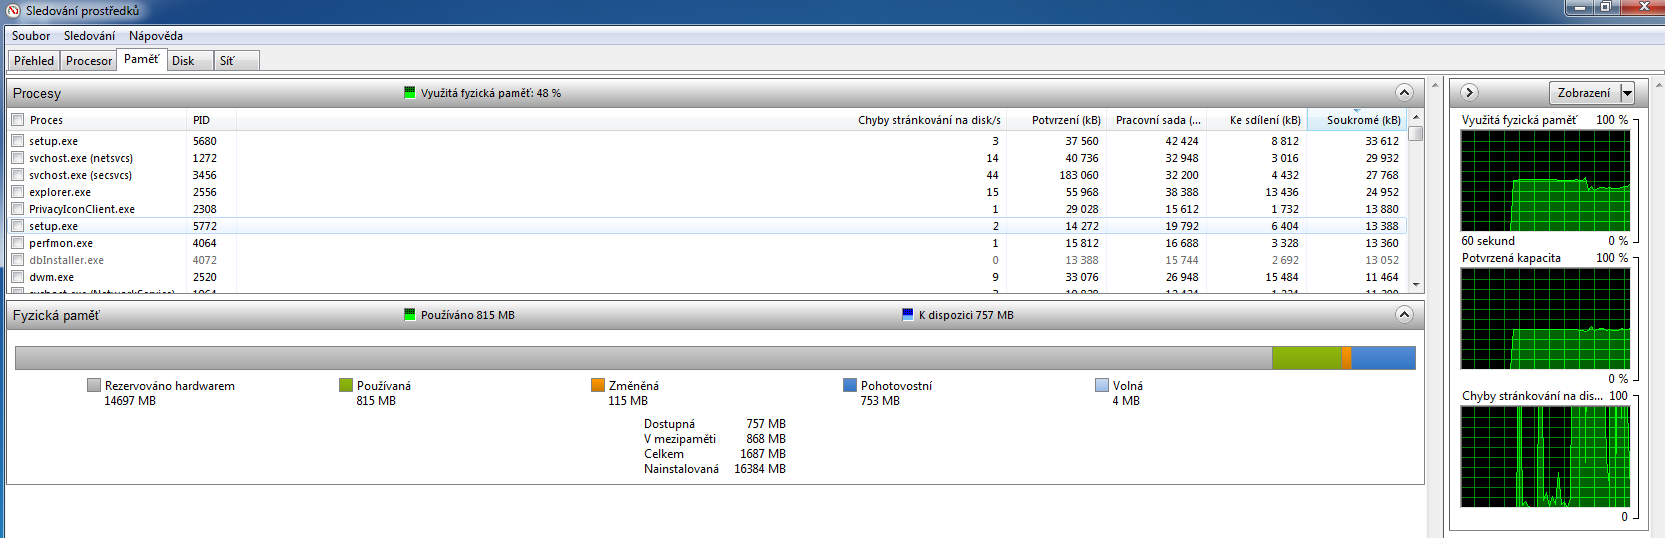Click the 'Potvrzená kapacita' graph
This screenshot has height=538, width=1665.
pos(1545,319)
